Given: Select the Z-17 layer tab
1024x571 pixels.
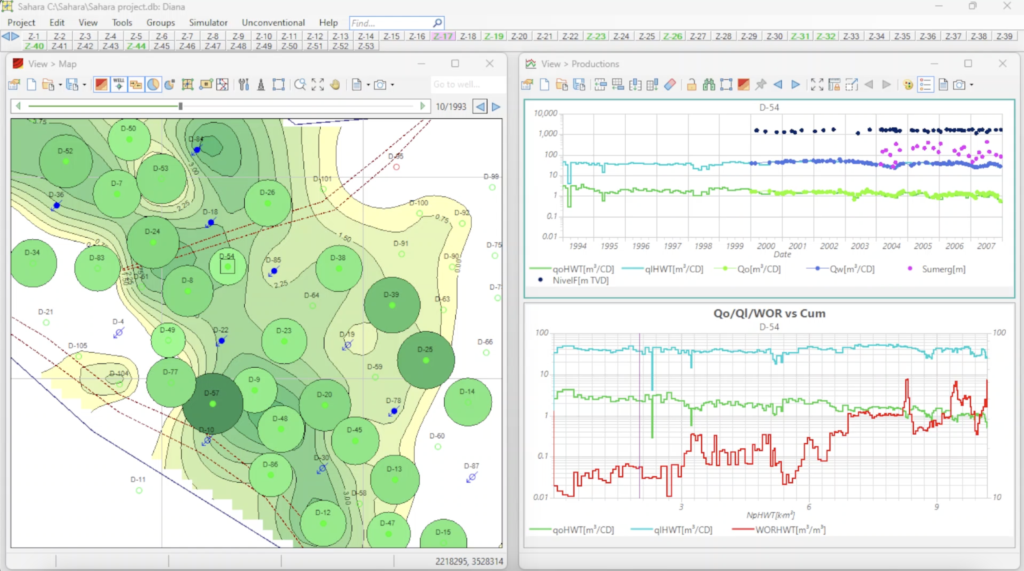Looking at the screenshot, I should coord(443,37).
